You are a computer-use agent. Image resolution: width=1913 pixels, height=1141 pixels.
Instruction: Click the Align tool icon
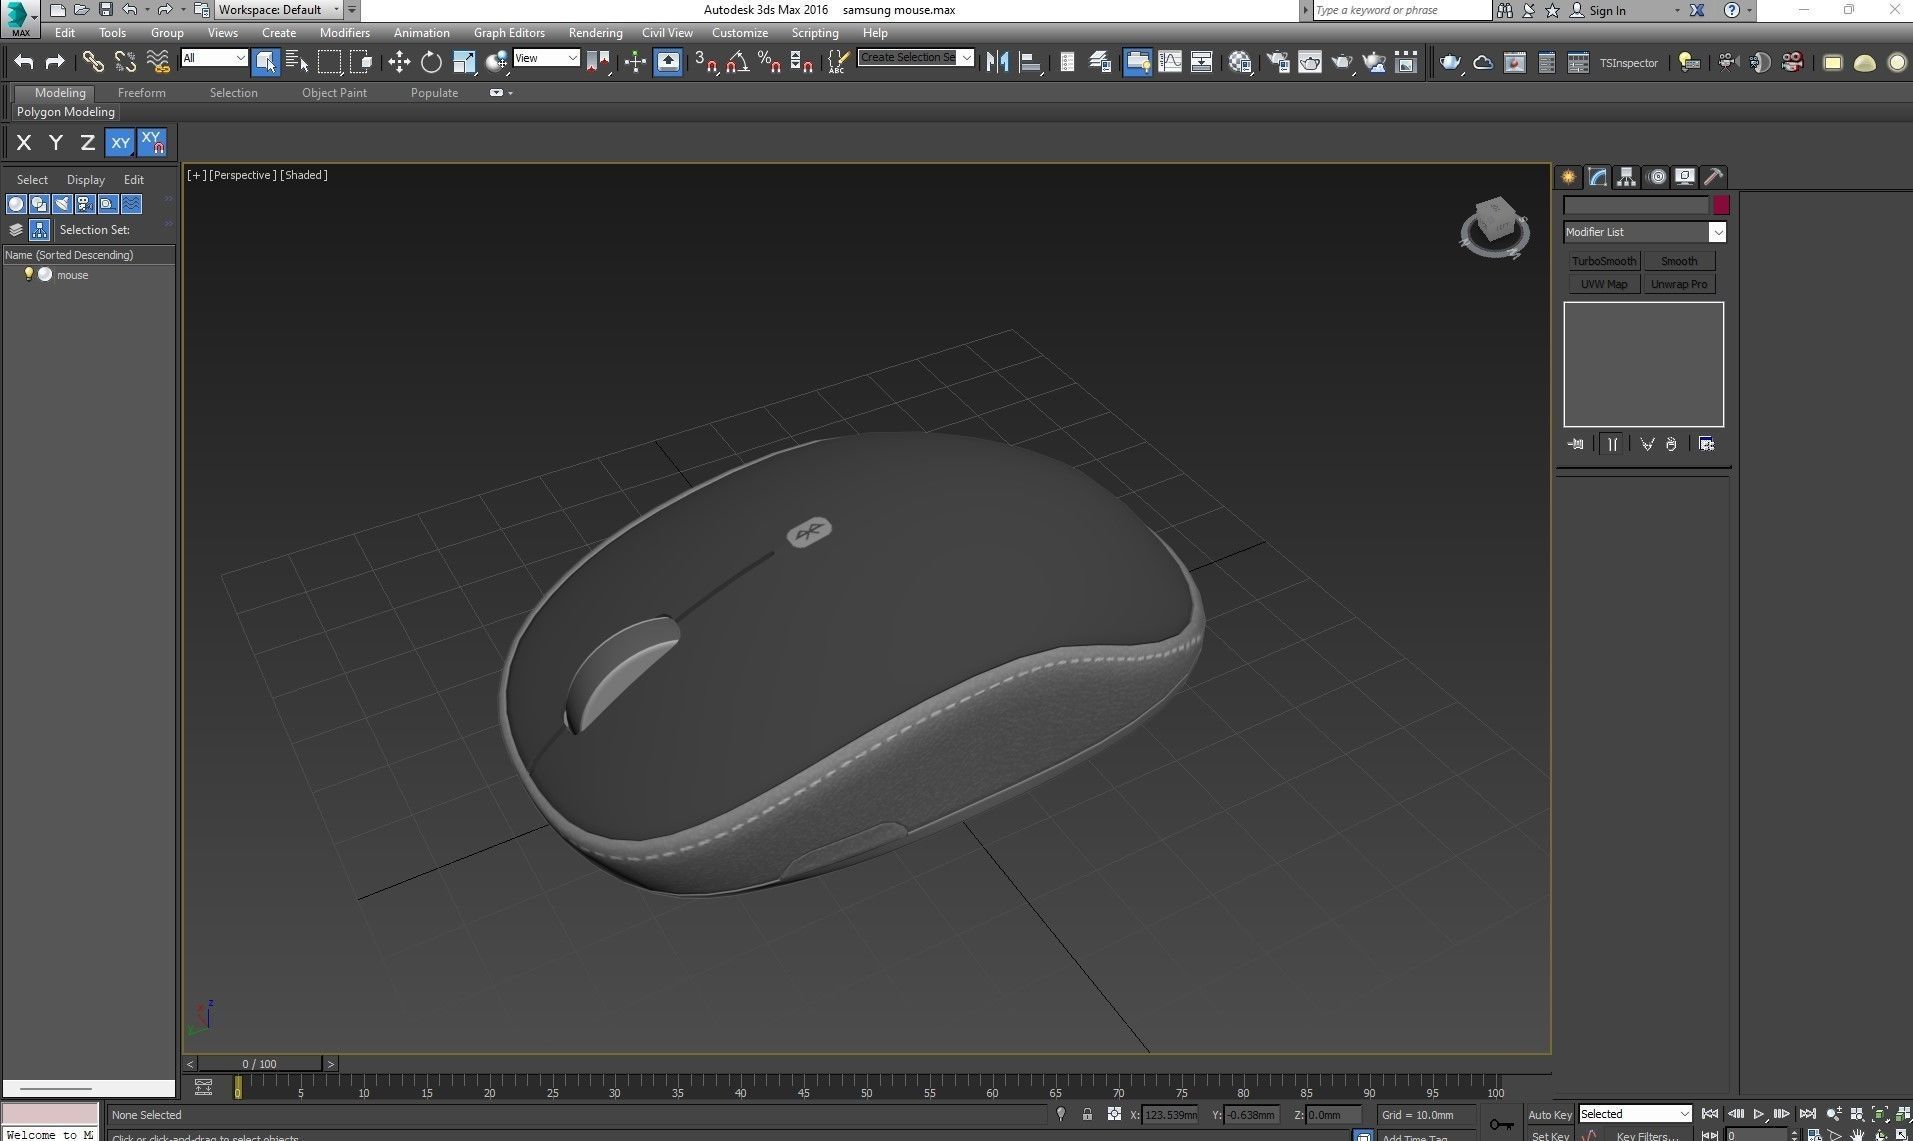[1030, 62]
